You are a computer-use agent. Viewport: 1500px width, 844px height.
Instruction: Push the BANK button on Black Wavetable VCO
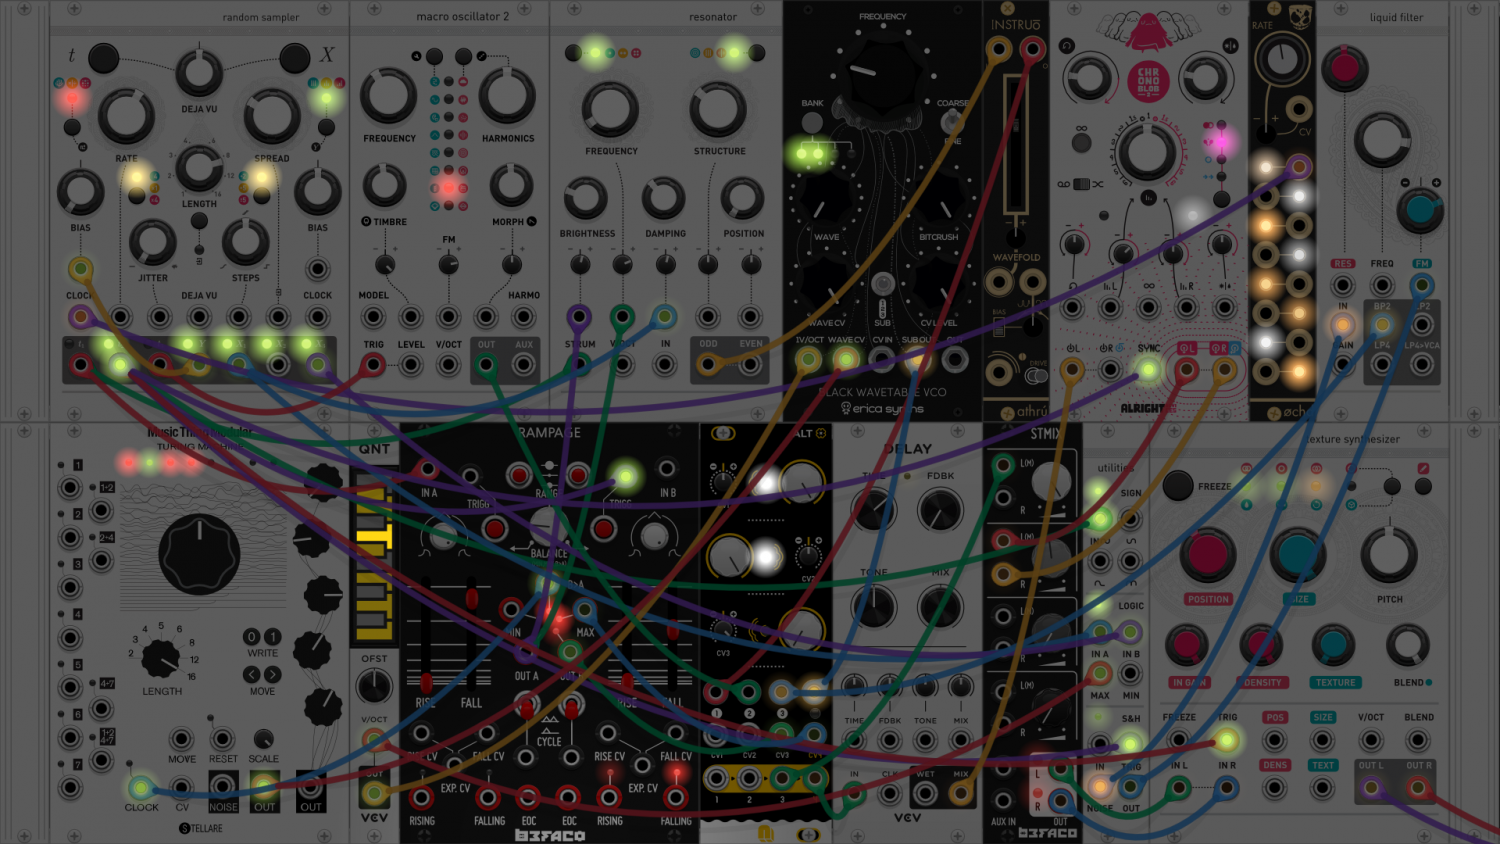(x=812, y=122)
